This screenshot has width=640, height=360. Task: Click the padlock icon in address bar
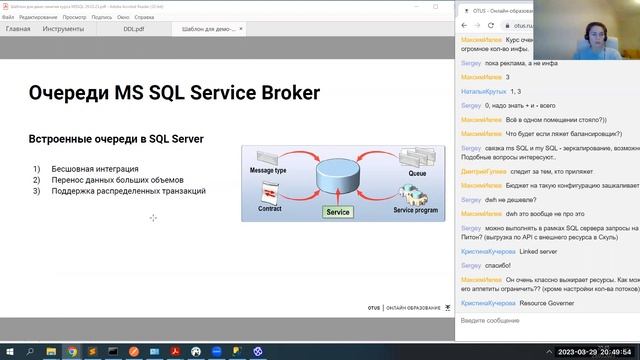point(507,25)
